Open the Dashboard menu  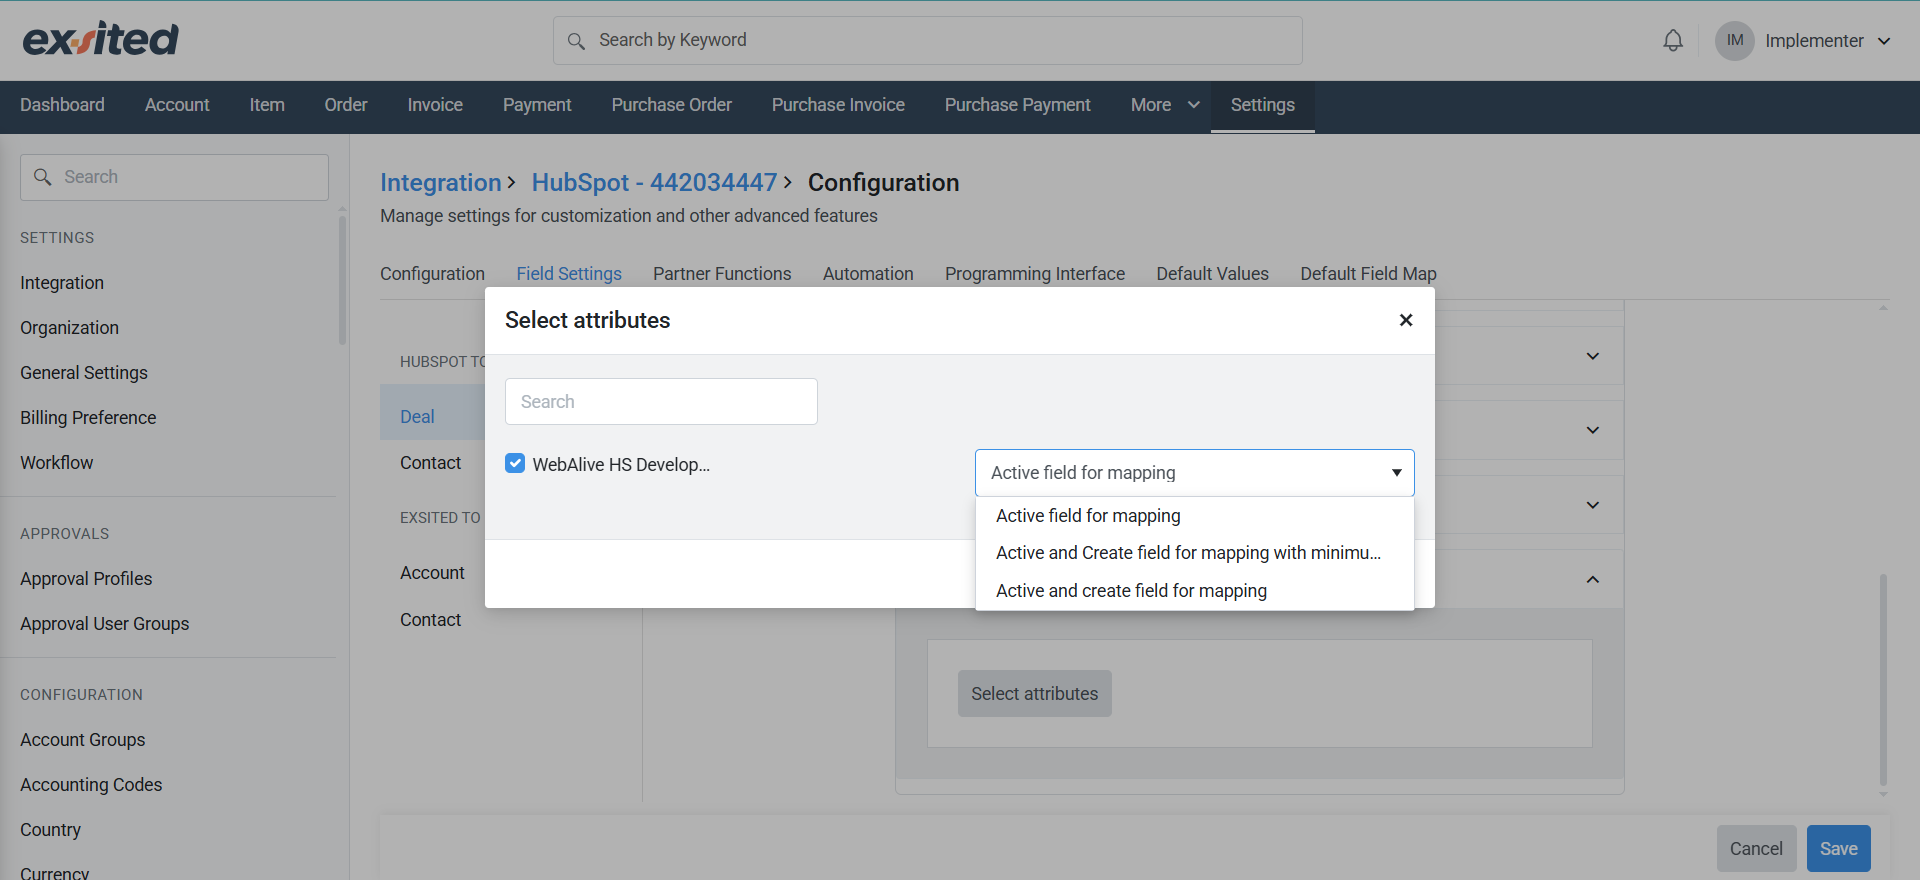coord(62,105)
